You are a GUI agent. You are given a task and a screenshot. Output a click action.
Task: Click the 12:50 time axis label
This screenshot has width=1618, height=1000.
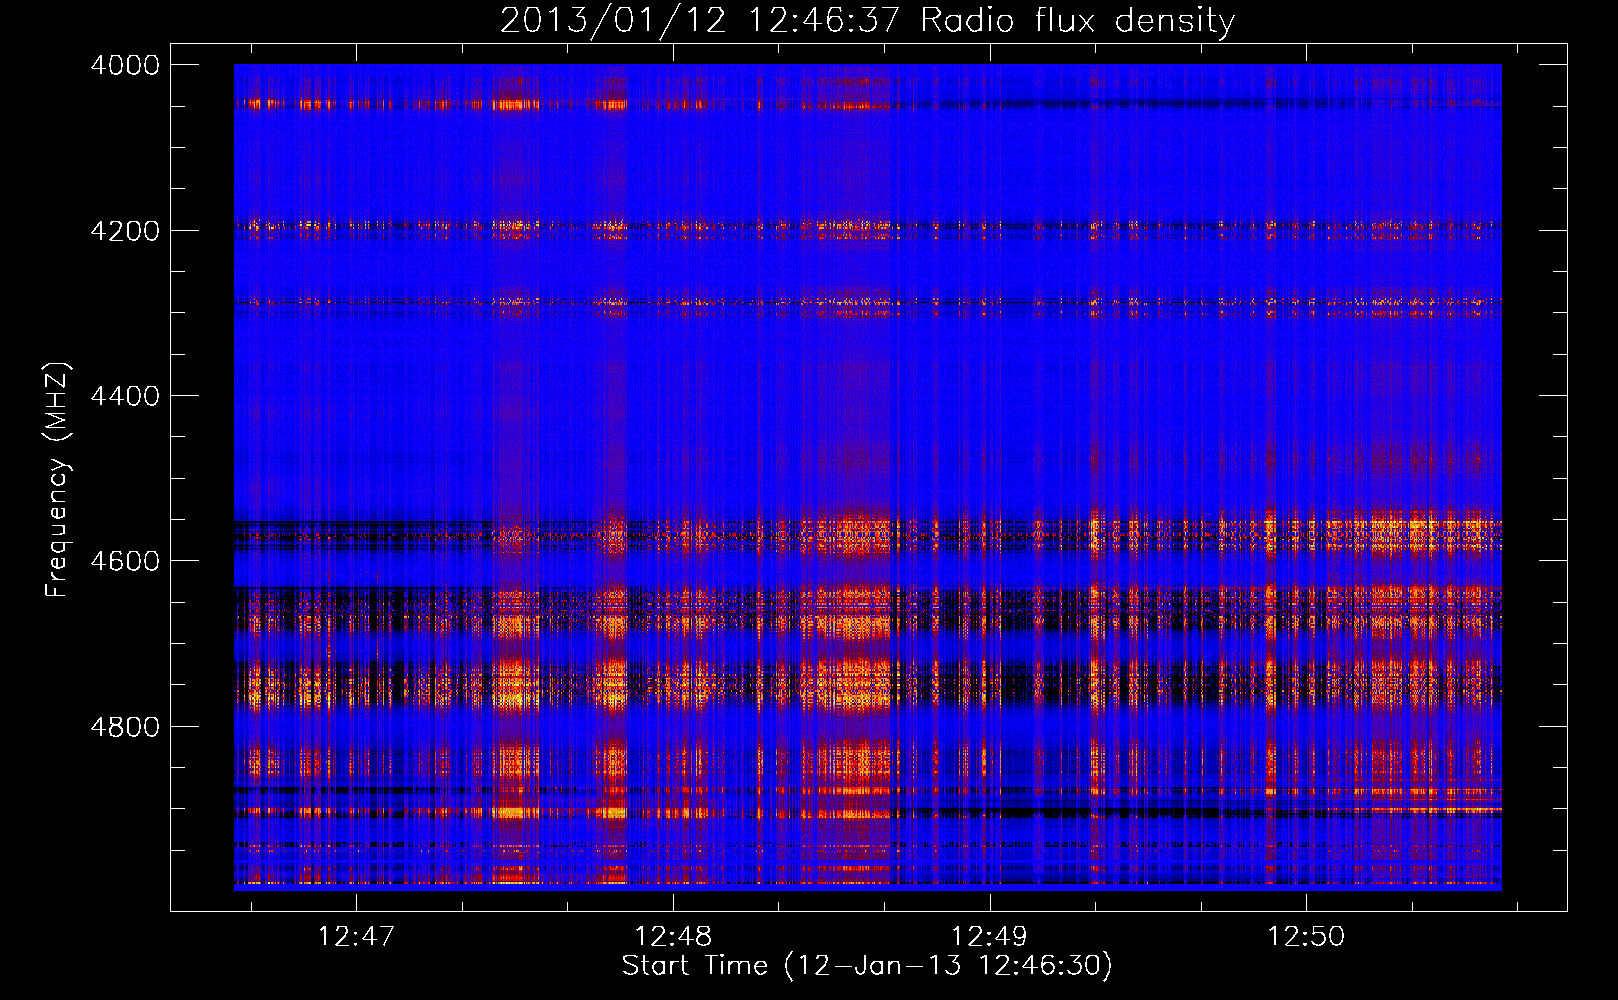click(x=1306, y=937)
